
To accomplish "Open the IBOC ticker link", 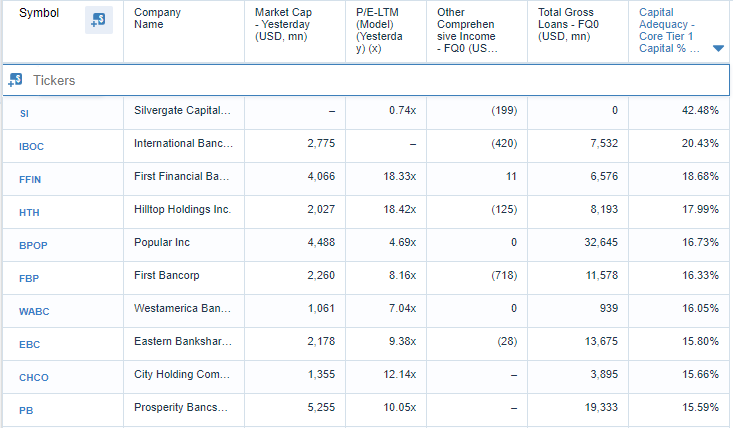I will pos(31,146).
